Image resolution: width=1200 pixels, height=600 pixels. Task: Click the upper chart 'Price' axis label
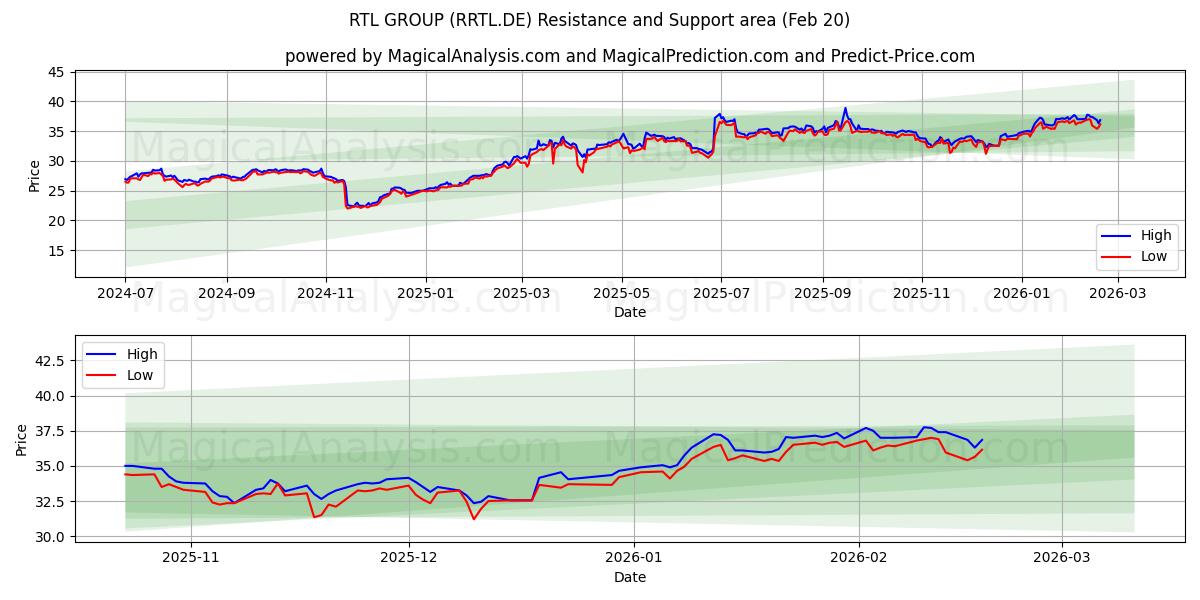coord(35,176)
